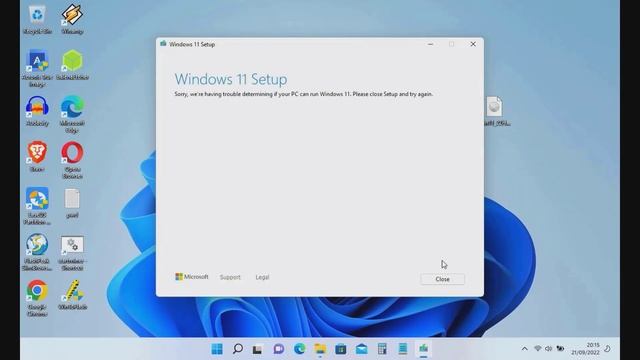This screenshot has width=640, height=360.
Task: Close the Windows 11 Setup dialog via Close button
Action: pyautogui.click(x=442, y=279)
